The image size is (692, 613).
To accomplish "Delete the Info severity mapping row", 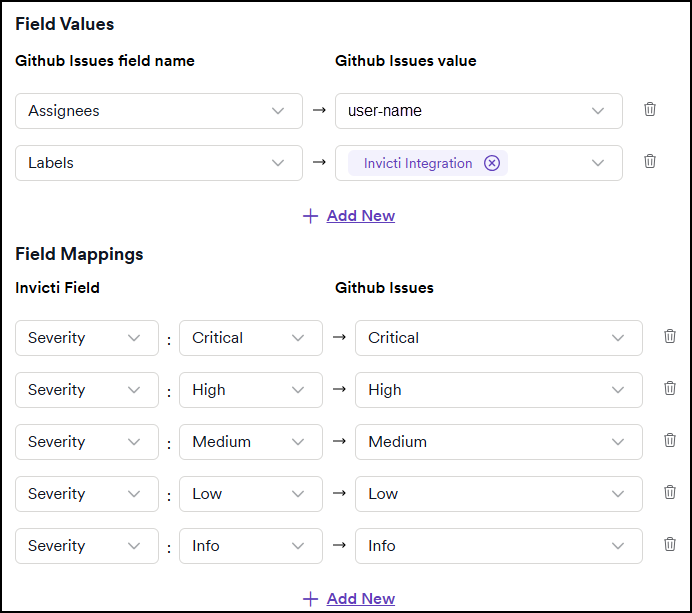I will point(669,544).
